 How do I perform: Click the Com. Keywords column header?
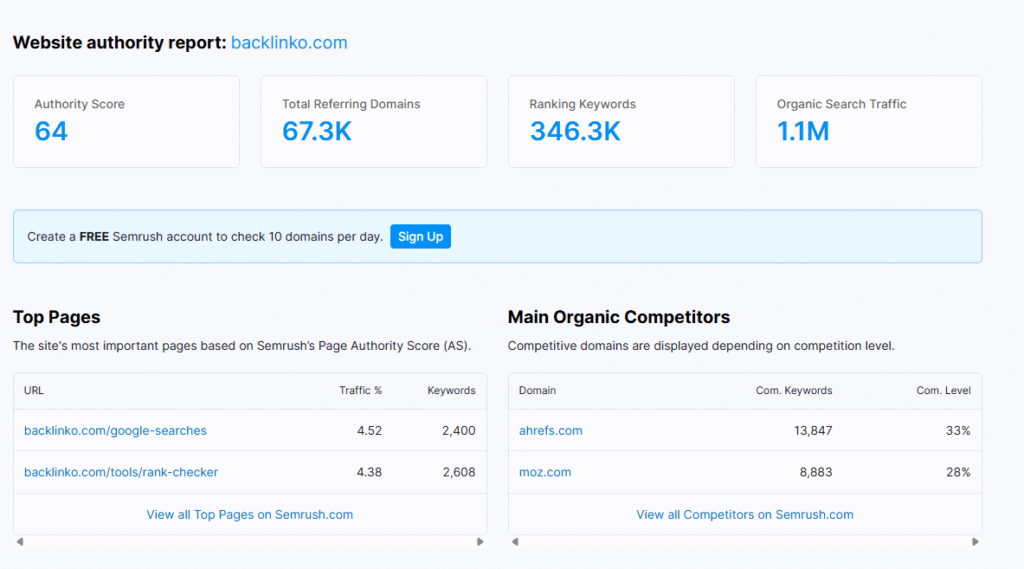click(793, 391)
